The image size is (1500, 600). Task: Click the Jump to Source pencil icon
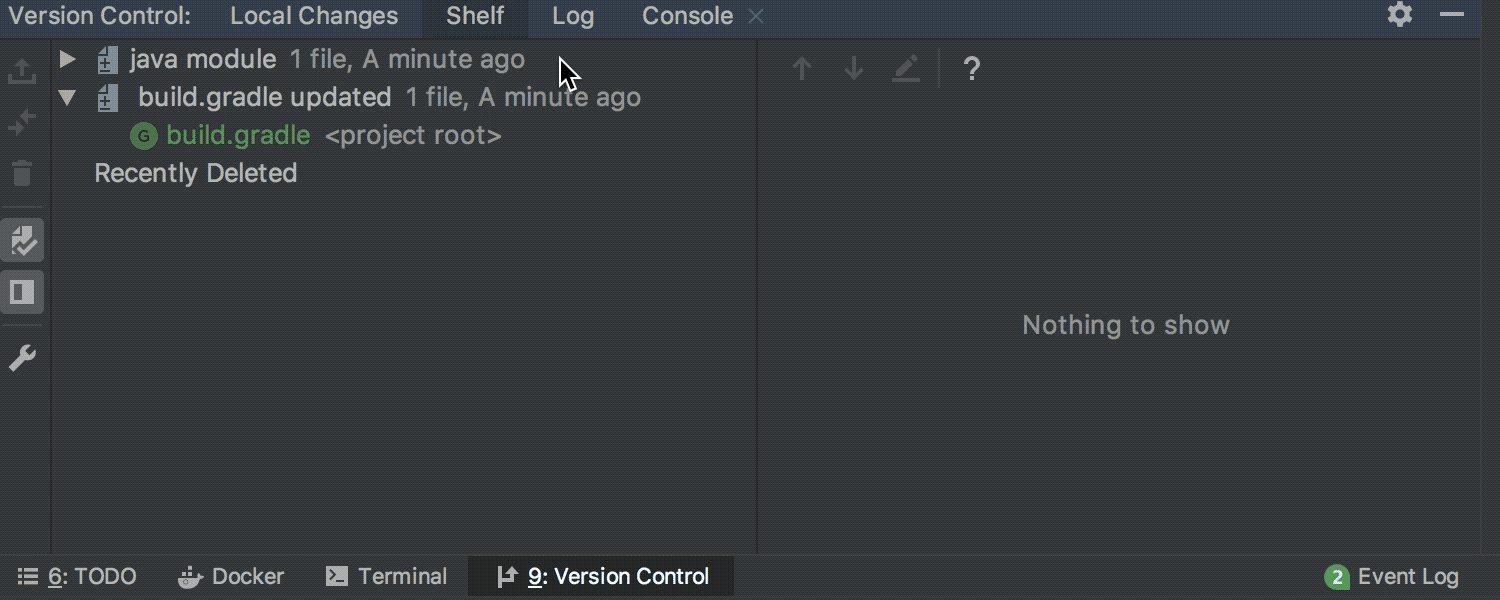pyautogui.click(x=906, y=69)
